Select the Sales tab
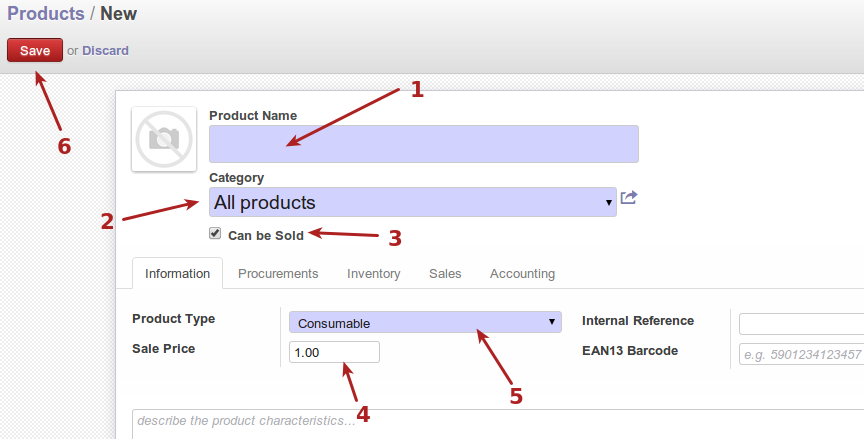 coord(445,273)
